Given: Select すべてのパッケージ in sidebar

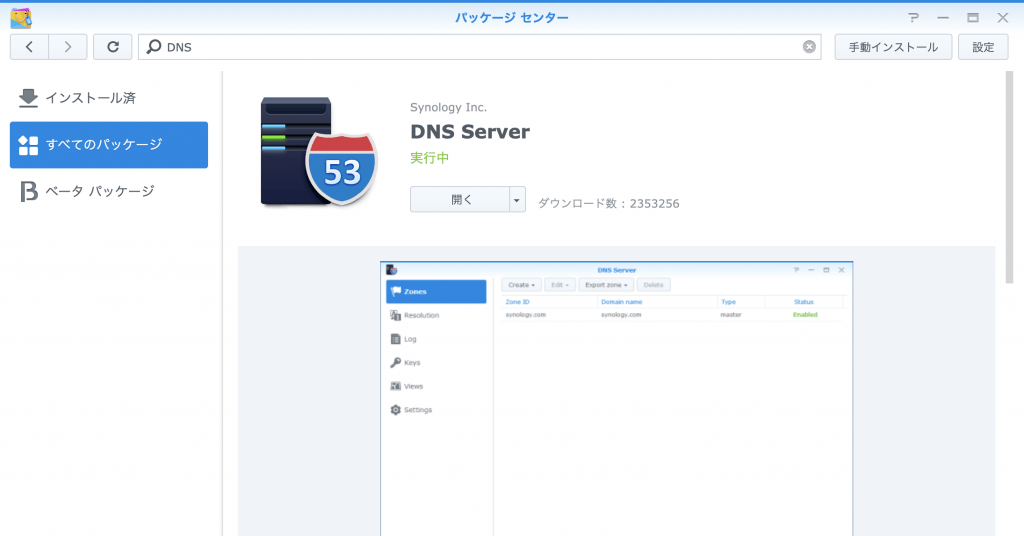Looking at the screenshot, I should [x=109, y=145].
